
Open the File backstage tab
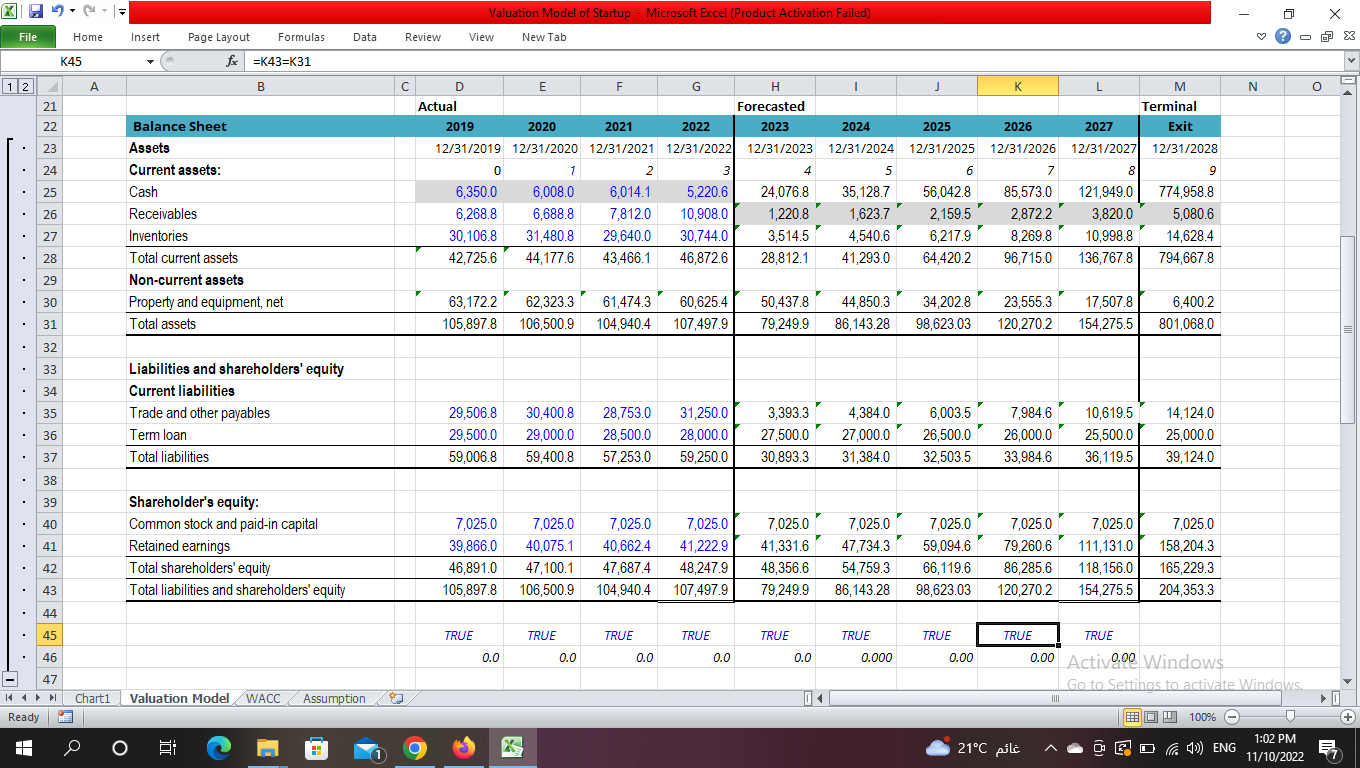pos(27,37)
